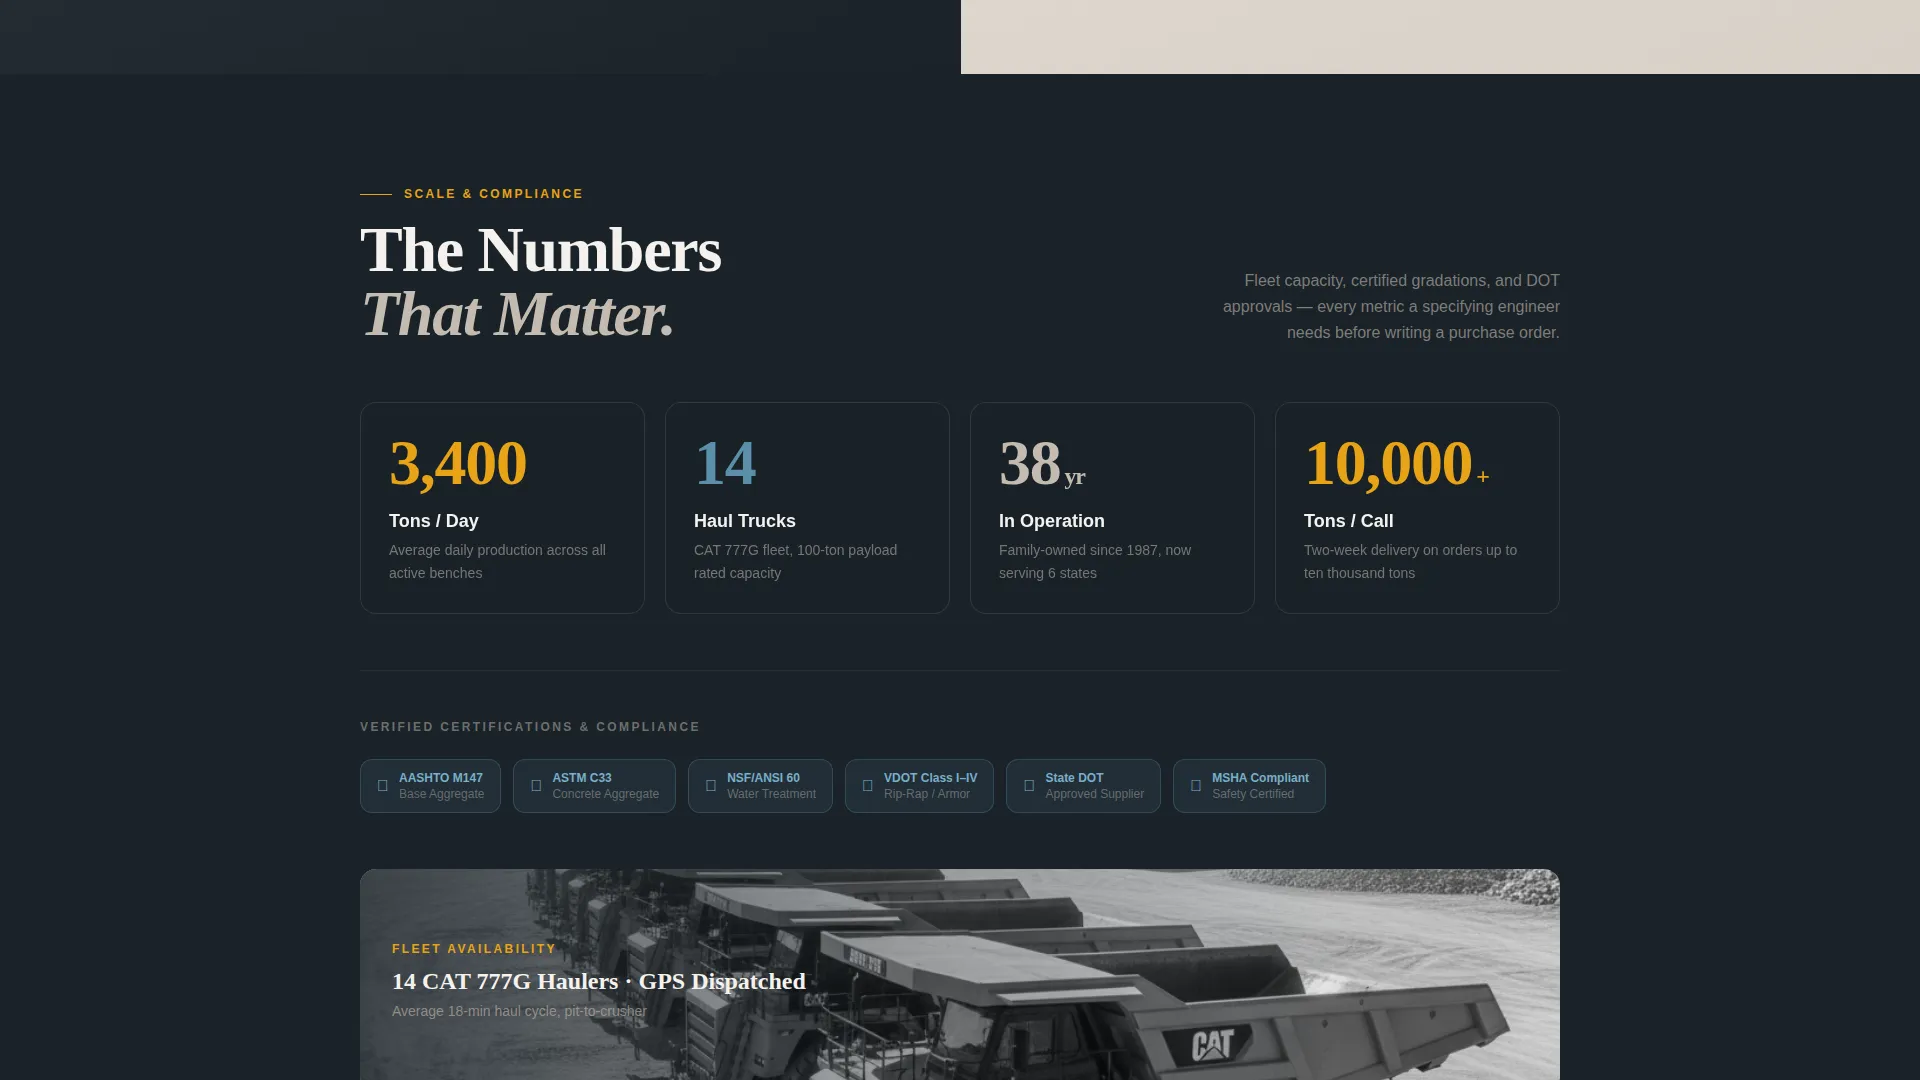
Task: Select the NSF/ANSI 60 certification label
Action: (x=763, y=778)
